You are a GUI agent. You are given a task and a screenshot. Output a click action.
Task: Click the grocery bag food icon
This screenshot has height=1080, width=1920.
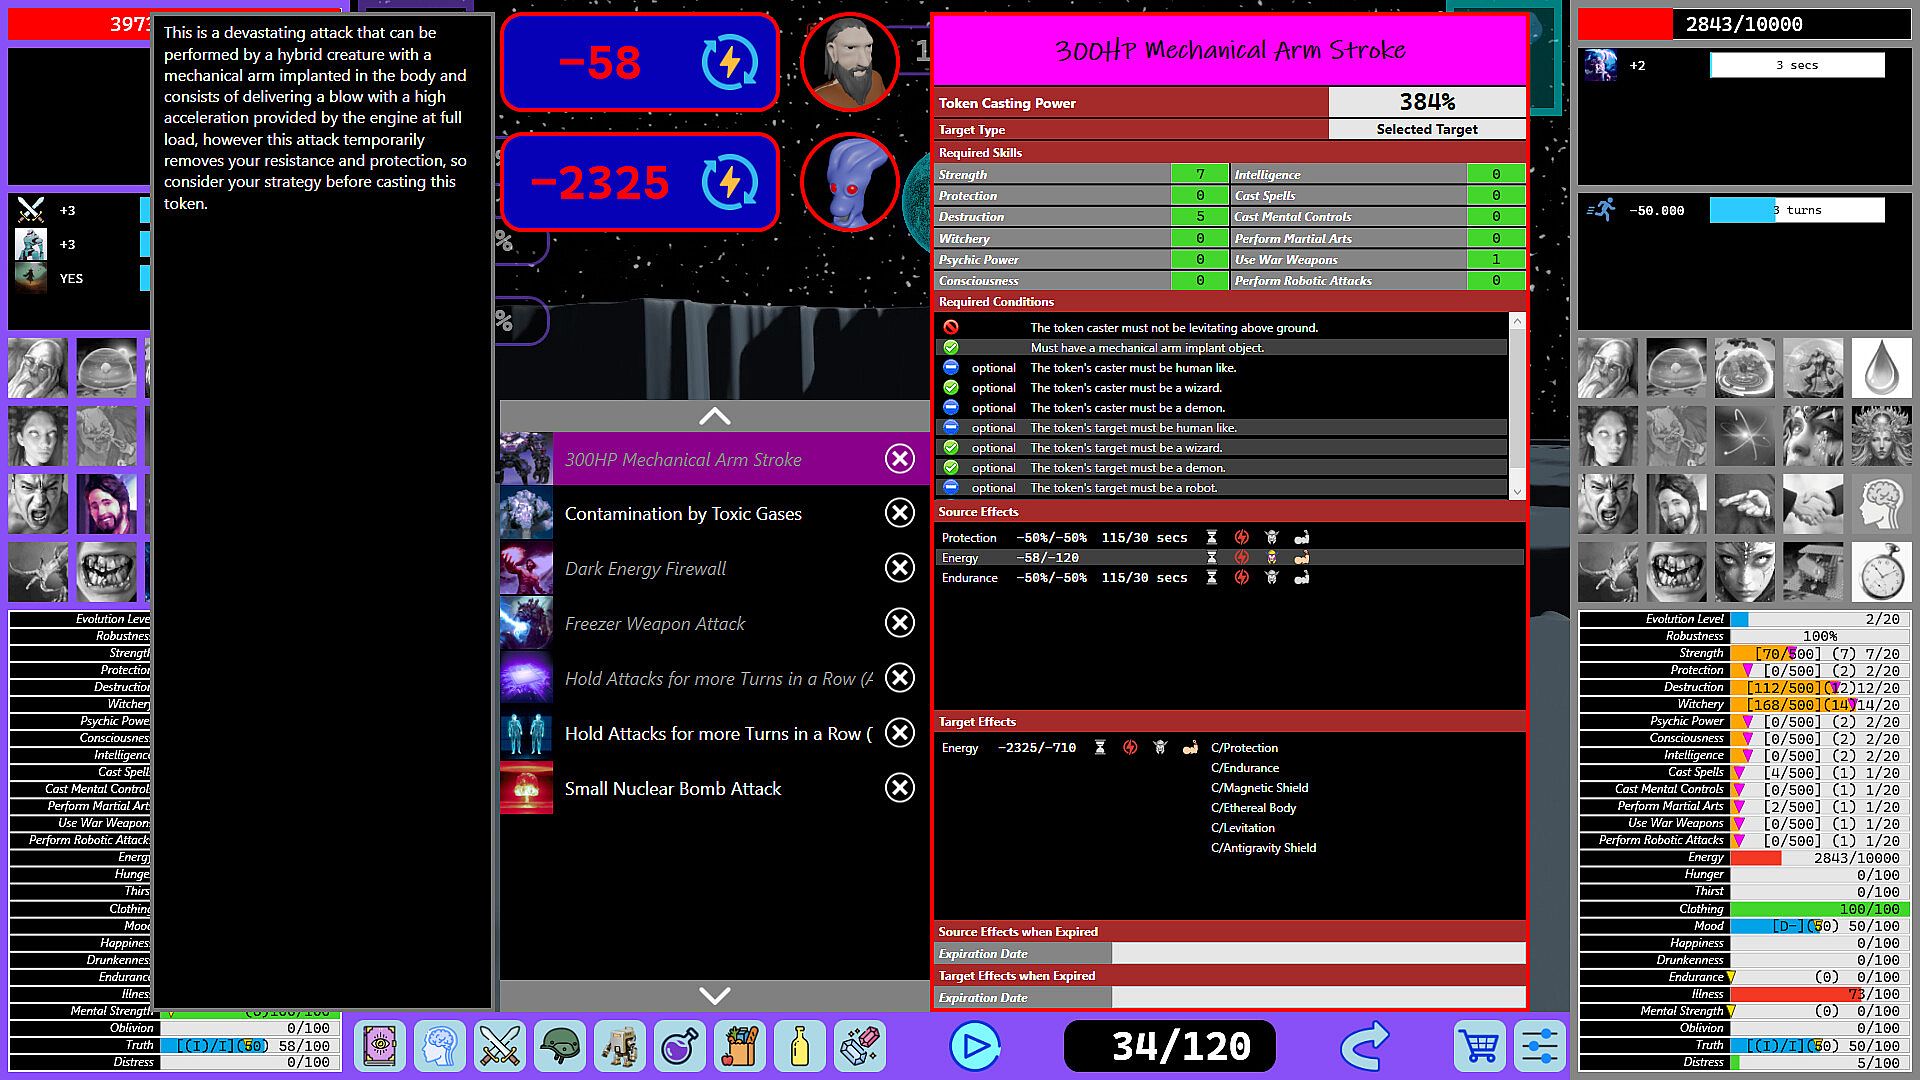740,1047
